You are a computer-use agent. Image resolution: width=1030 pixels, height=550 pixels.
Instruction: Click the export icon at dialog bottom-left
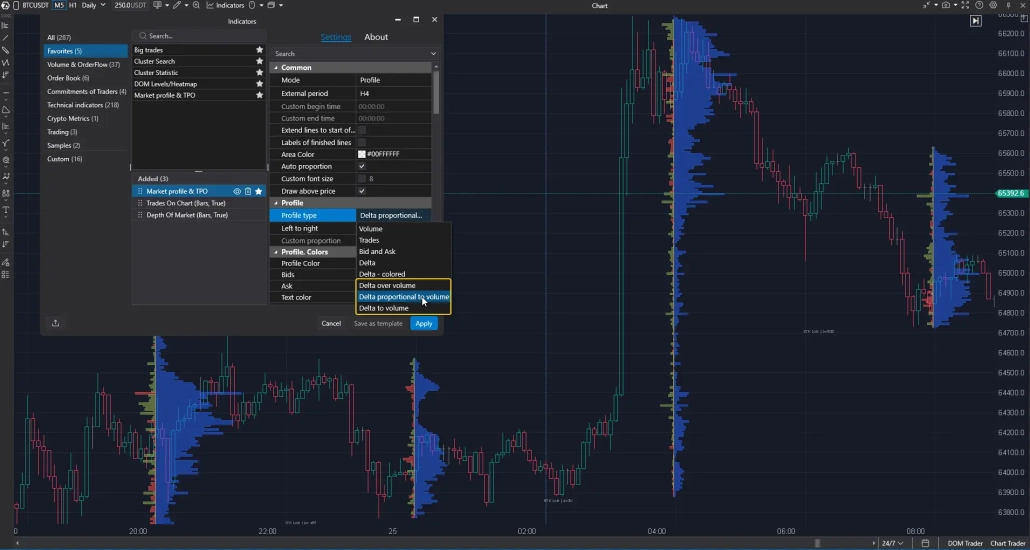pos(55,323)
